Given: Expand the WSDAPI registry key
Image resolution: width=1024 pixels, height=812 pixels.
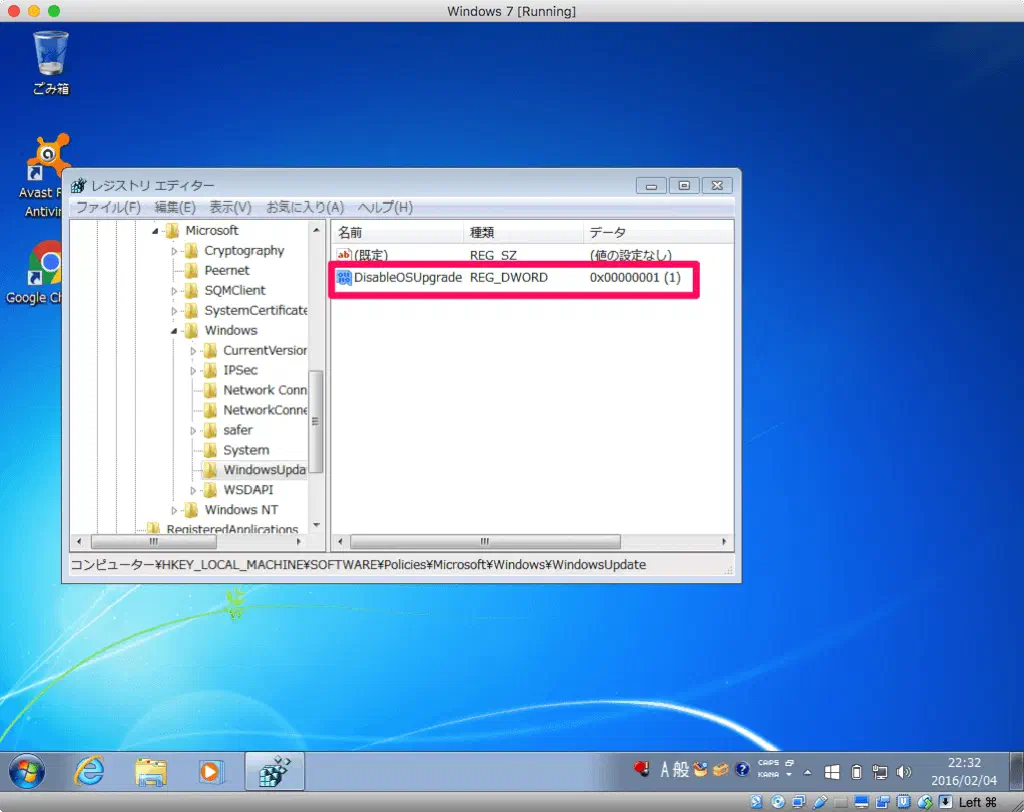Looking at the screenshot, I should (194, 490).
